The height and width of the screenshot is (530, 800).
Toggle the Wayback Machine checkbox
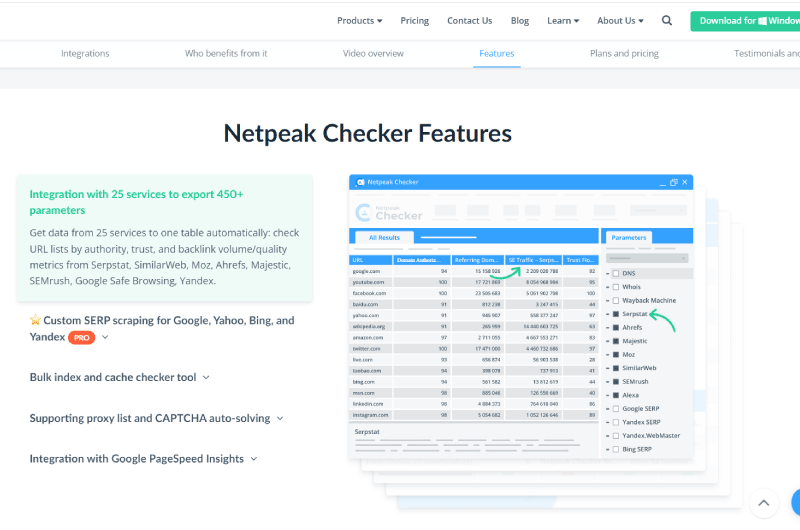(616, 300)
